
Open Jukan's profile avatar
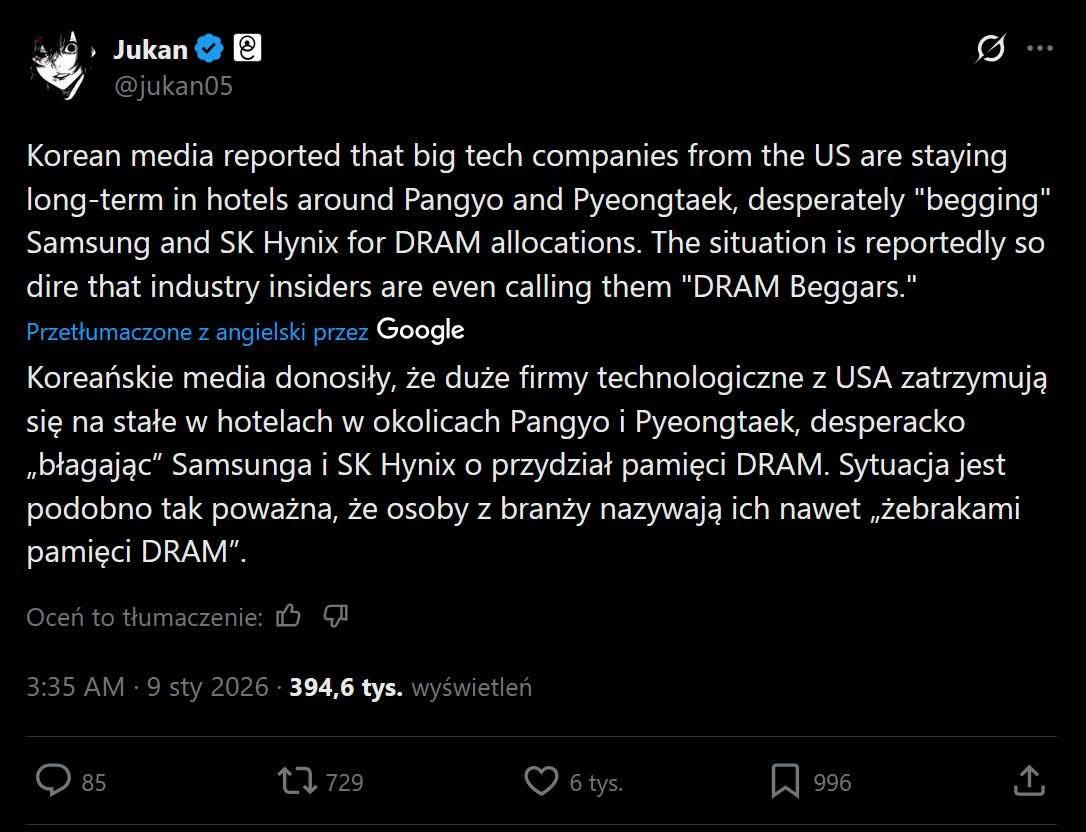pyautogui.click(x=59, y=64)
